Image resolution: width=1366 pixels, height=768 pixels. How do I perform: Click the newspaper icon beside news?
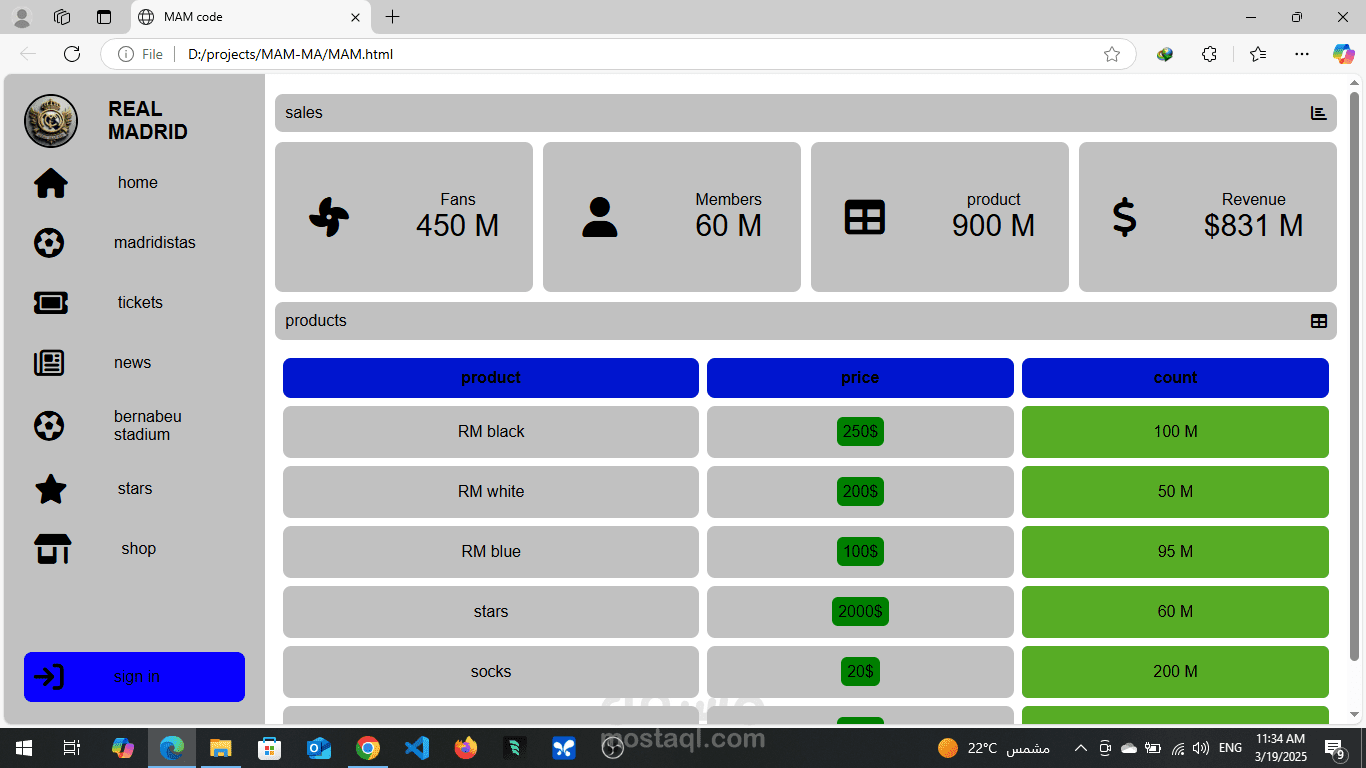coord(49,363)
